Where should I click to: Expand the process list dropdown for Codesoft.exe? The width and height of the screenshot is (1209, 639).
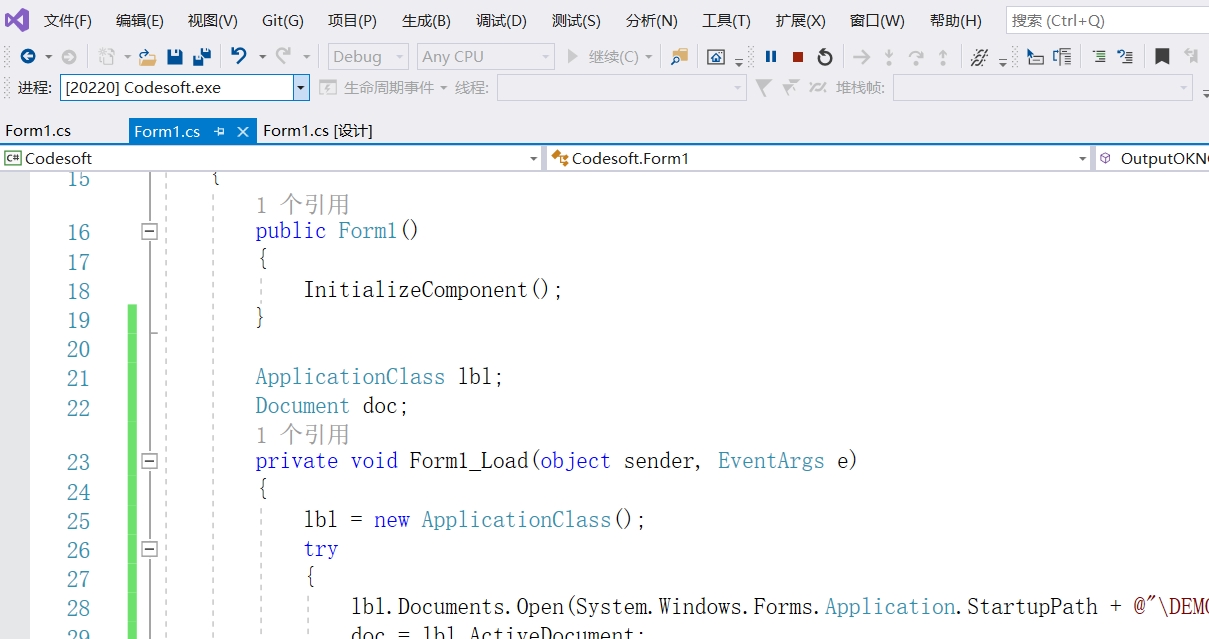[301, 88]
